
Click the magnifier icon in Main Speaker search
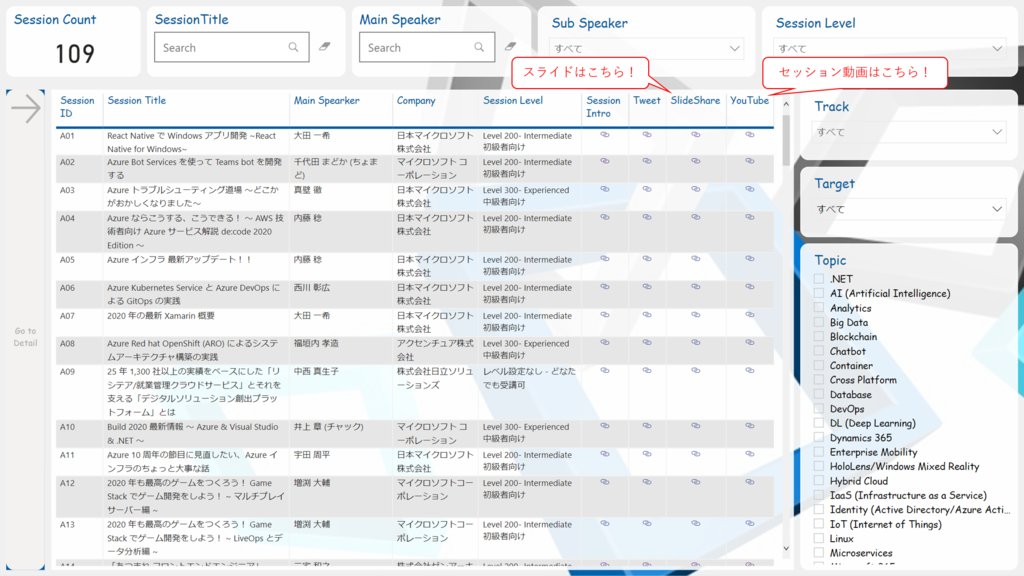tap(479, 47)
